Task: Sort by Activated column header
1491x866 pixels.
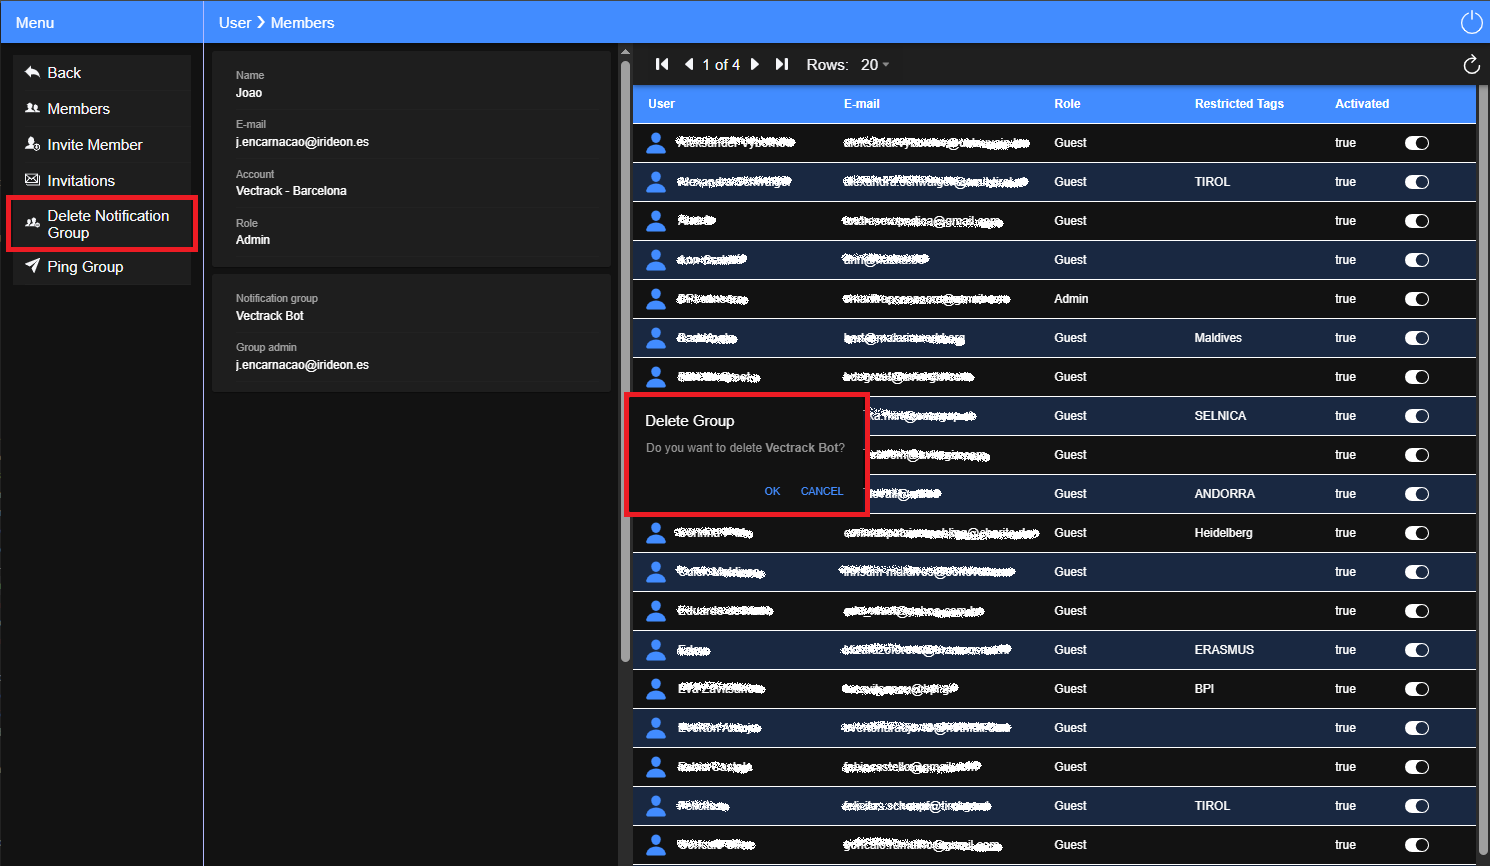Action: (x=1362, y=104)
